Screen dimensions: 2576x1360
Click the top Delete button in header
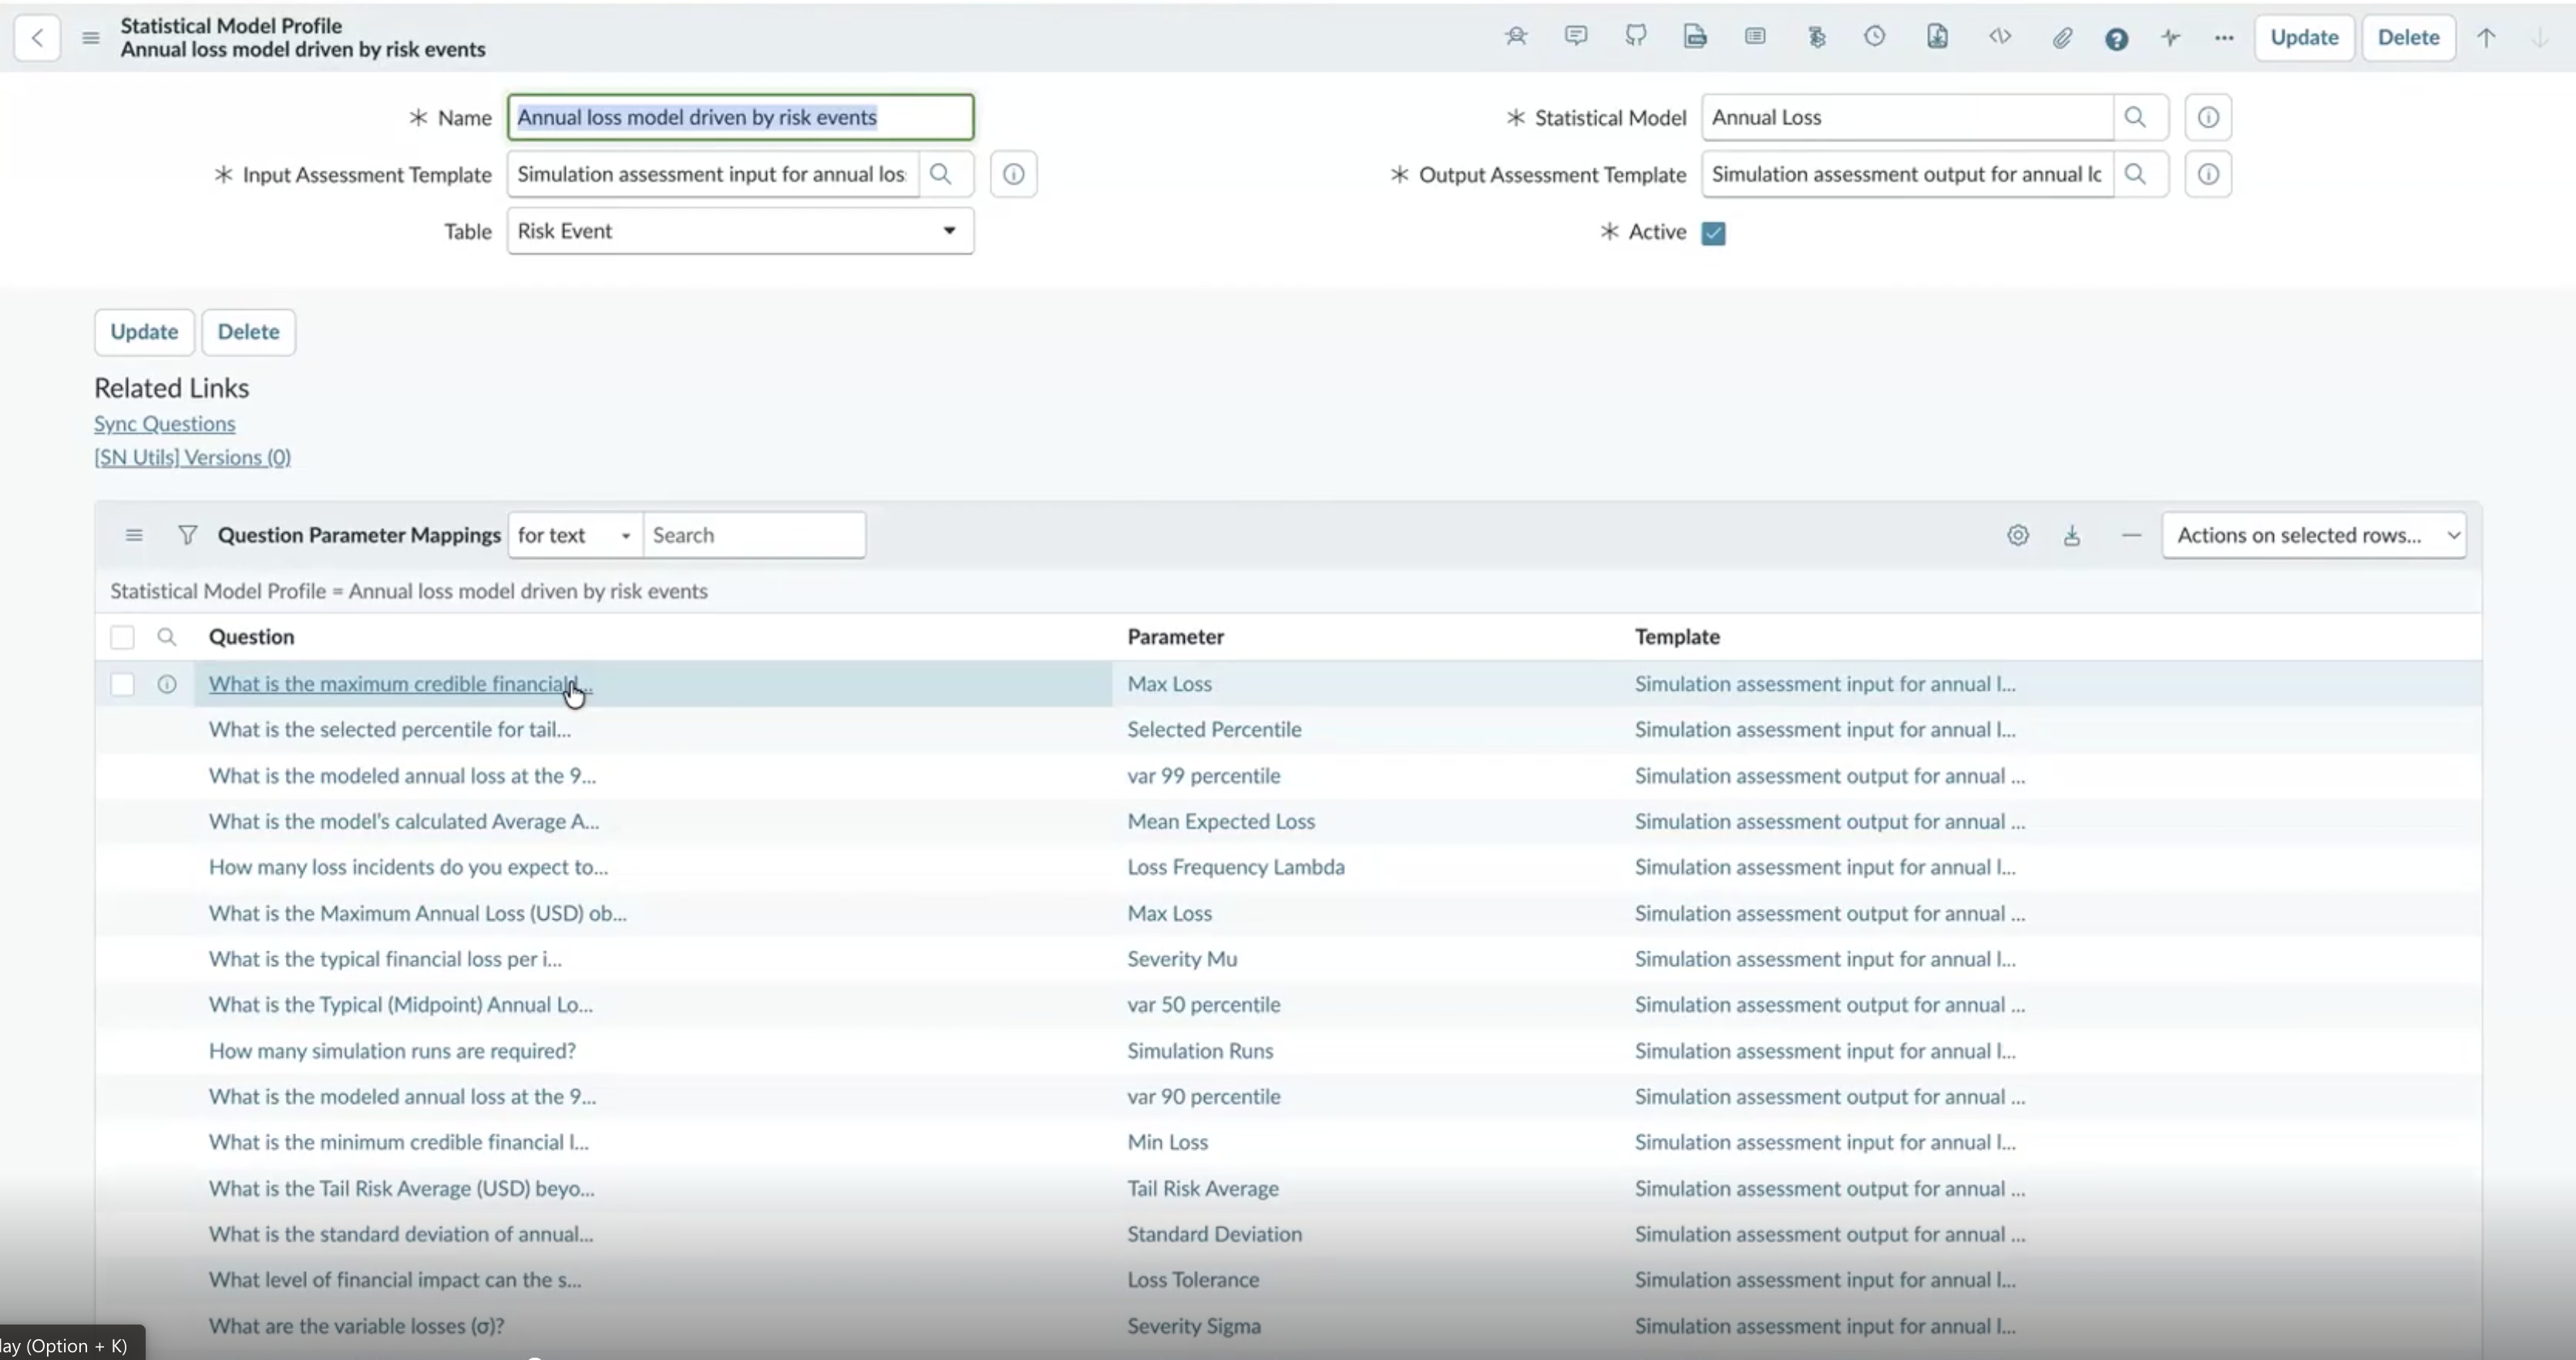tap(2408, 38)
